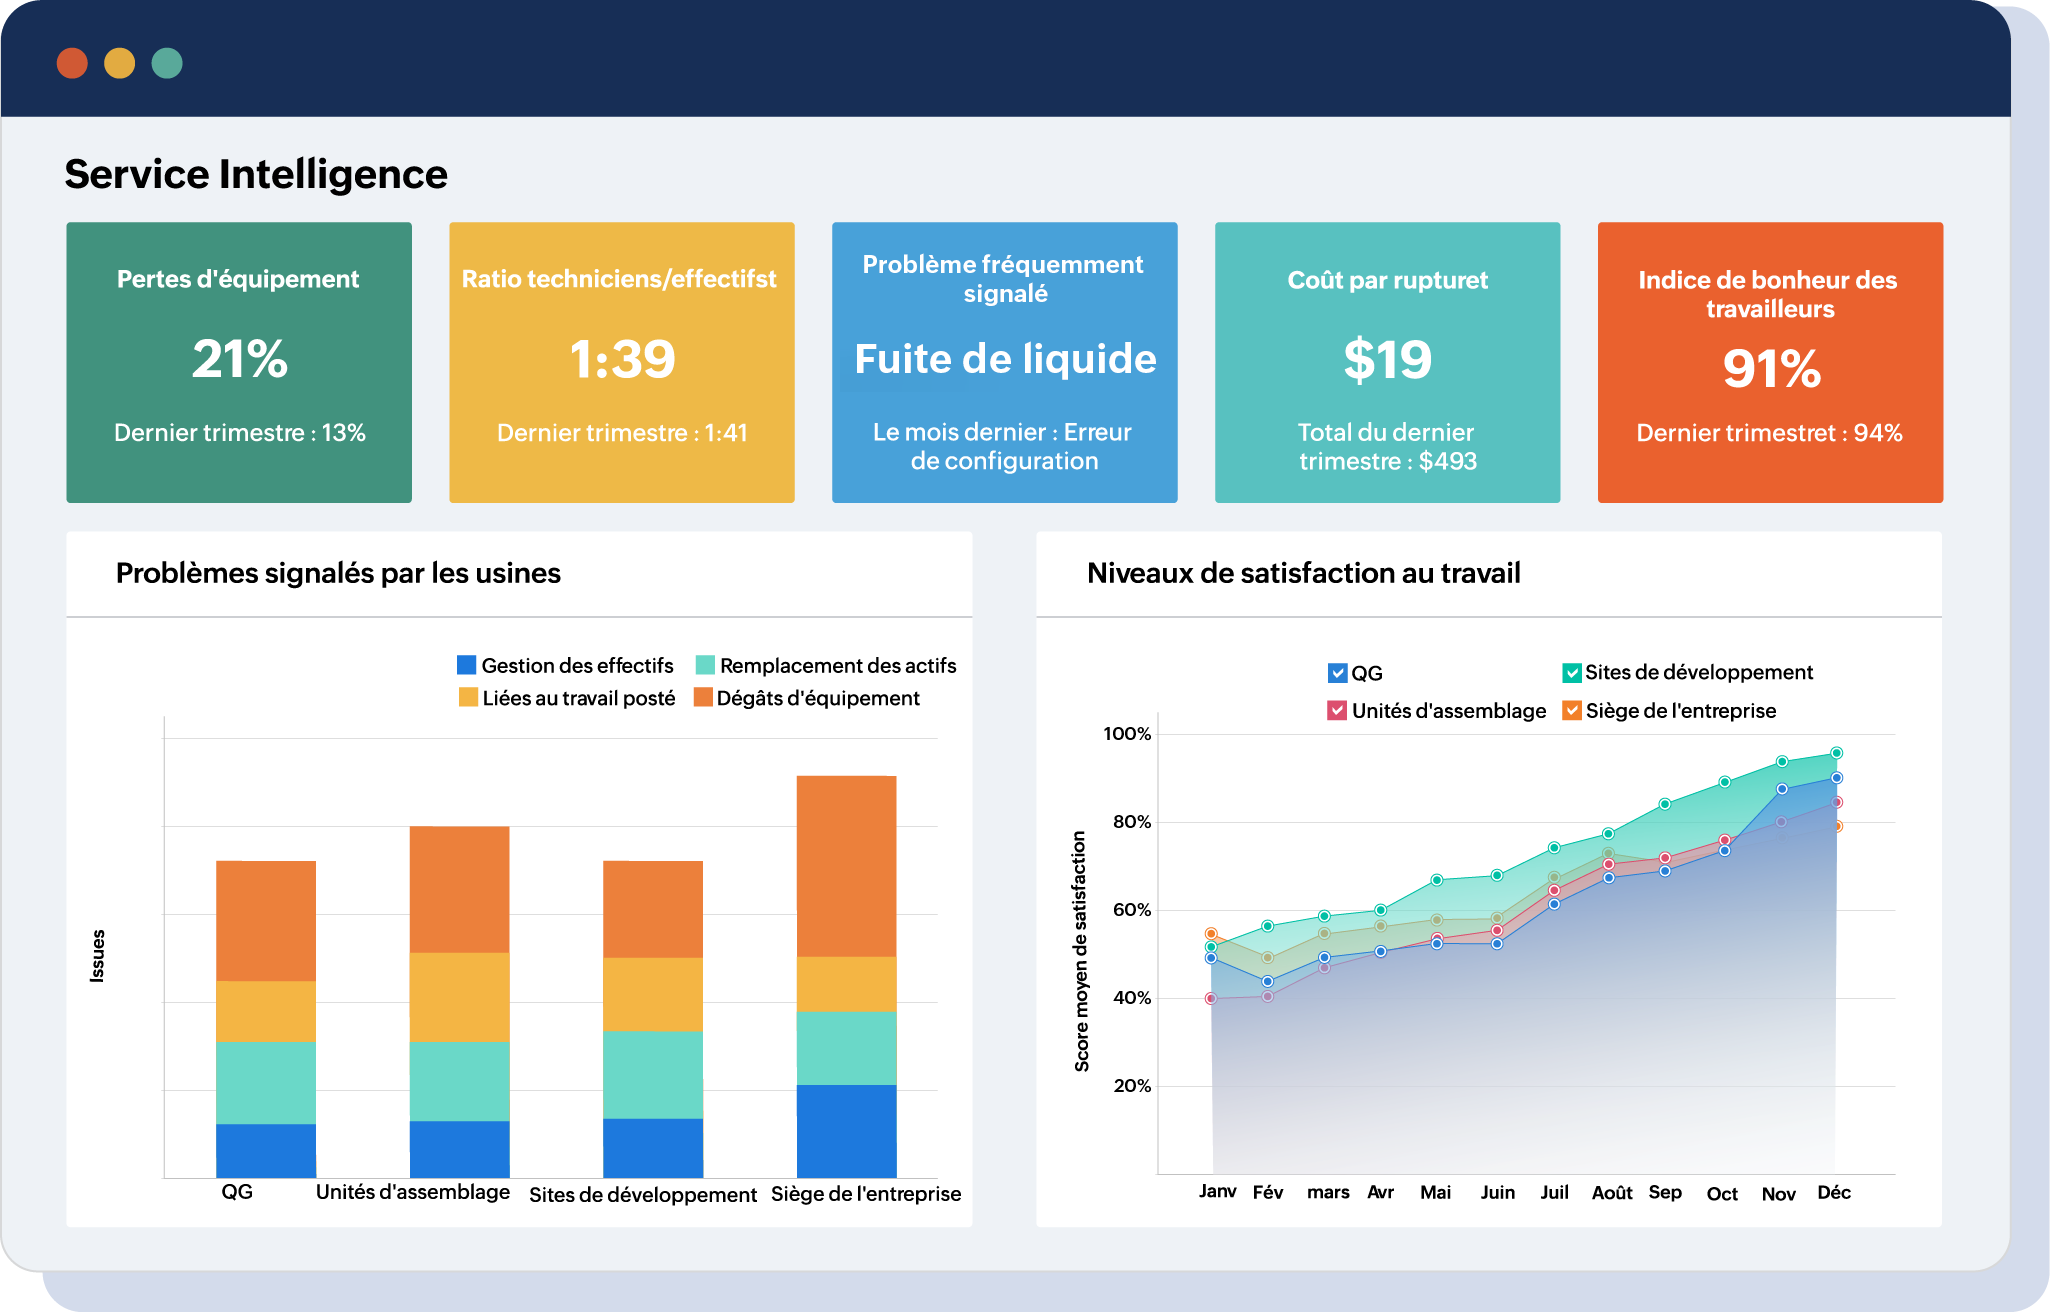Click Remplacement des actifs teal legend swatch
Screen dimensions: 2050x1312
coord(705,665)
